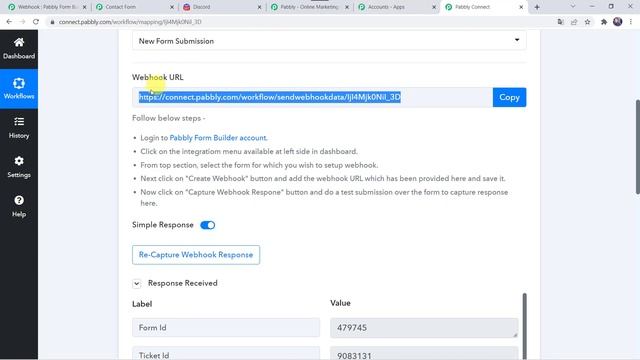Go forward with the browser forward arrow
The width and height of the screenshot is (640, 360).
pyautogui.click(x=22, y=22)
